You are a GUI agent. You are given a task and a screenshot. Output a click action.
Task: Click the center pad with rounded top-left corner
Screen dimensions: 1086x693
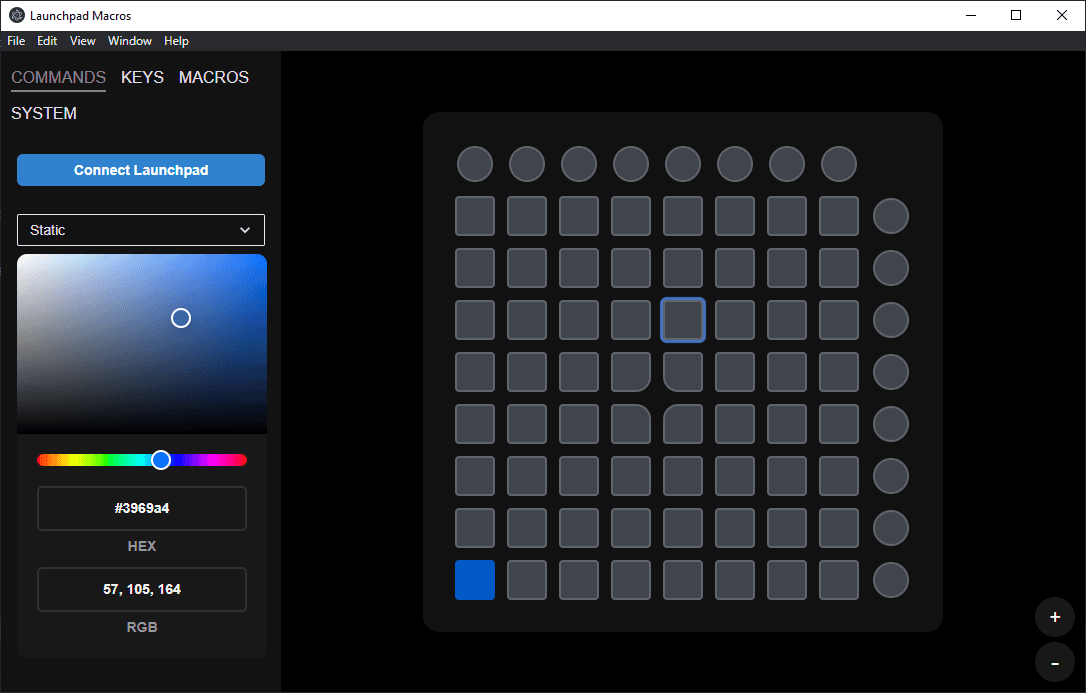[683, 424]
